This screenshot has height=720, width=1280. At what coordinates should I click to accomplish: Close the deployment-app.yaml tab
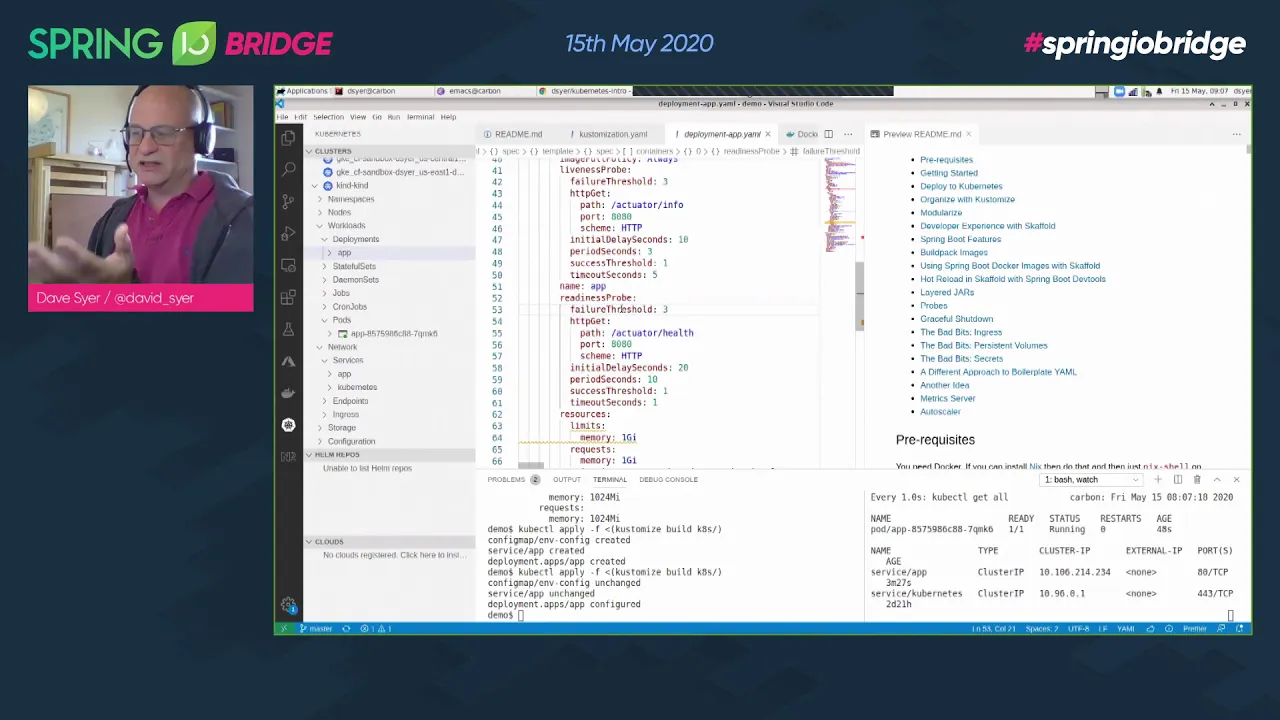point(768,134)
